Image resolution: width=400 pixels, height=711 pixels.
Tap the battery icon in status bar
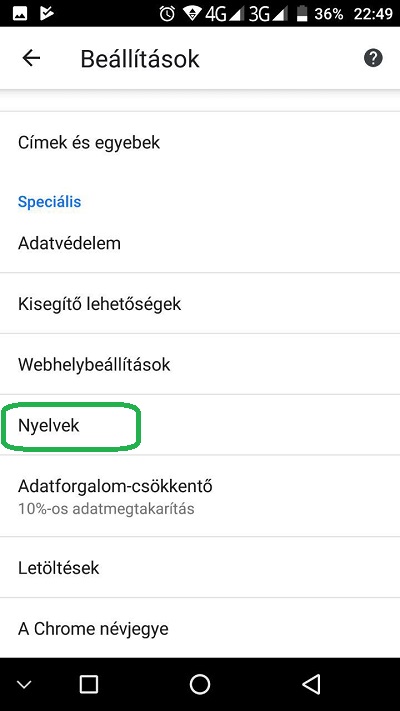(302, 14)
